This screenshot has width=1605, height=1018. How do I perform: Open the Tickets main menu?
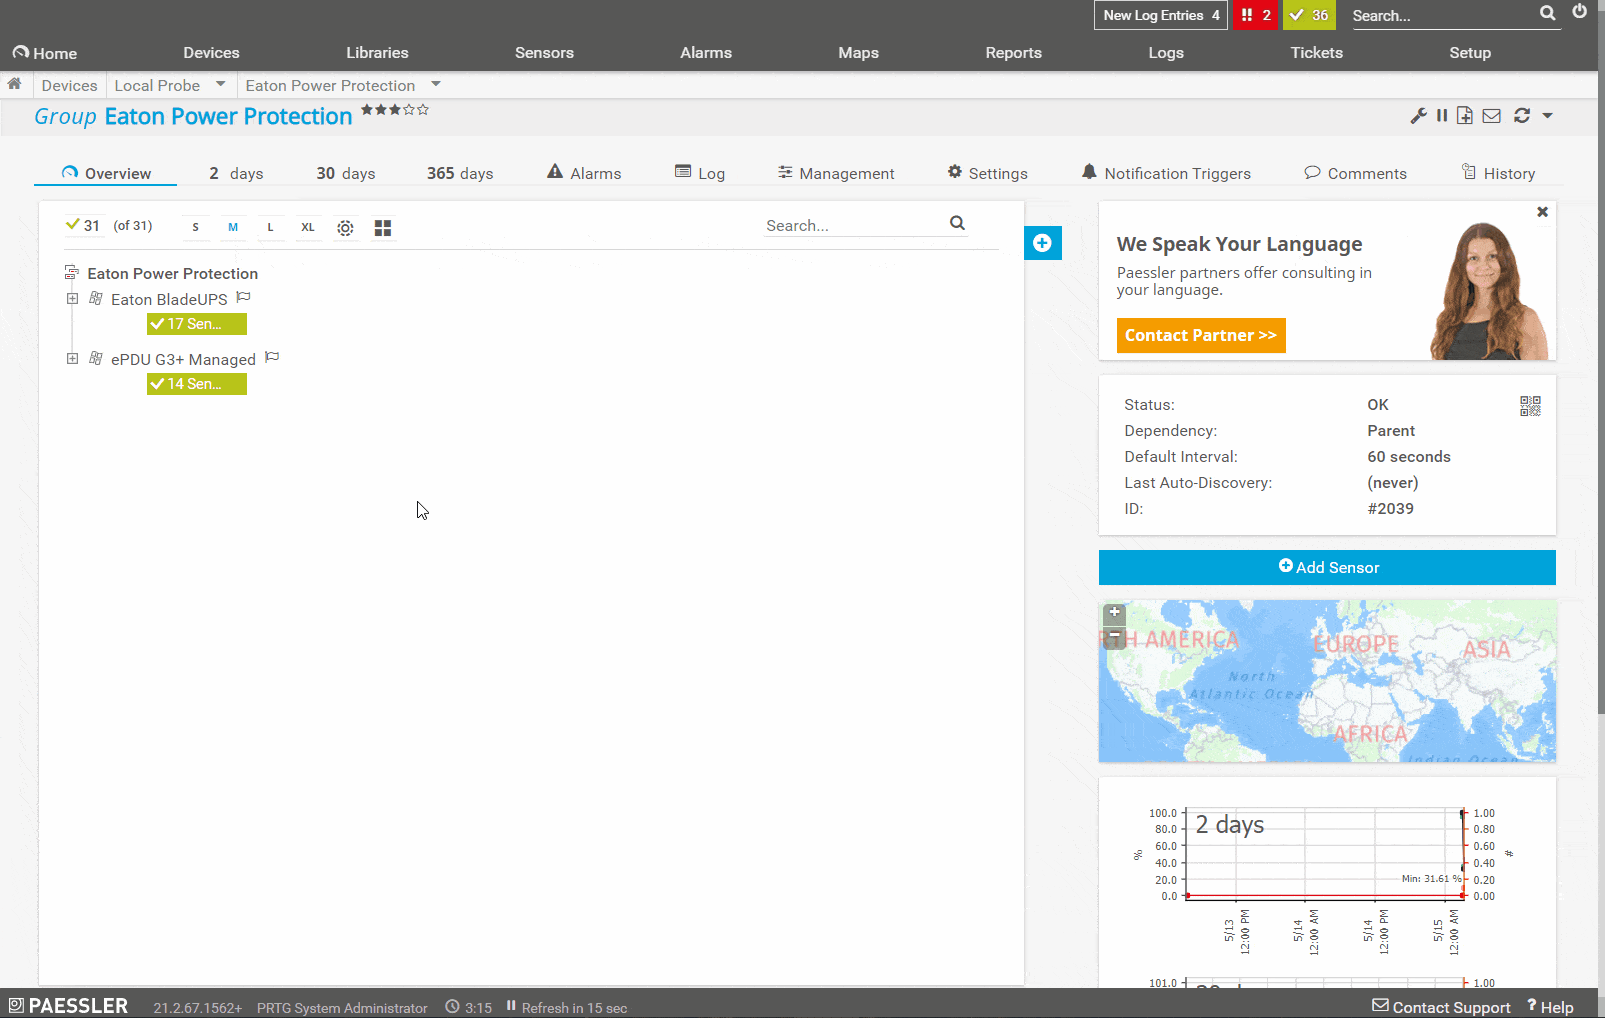click(1316, 53)
